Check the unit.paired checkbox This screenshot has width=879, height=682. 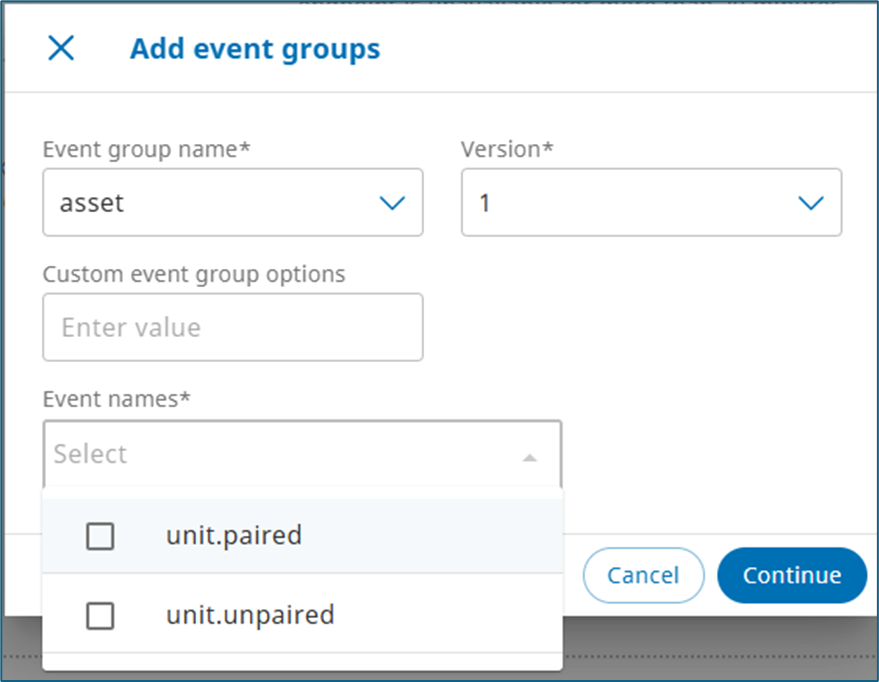click(100, 537)
